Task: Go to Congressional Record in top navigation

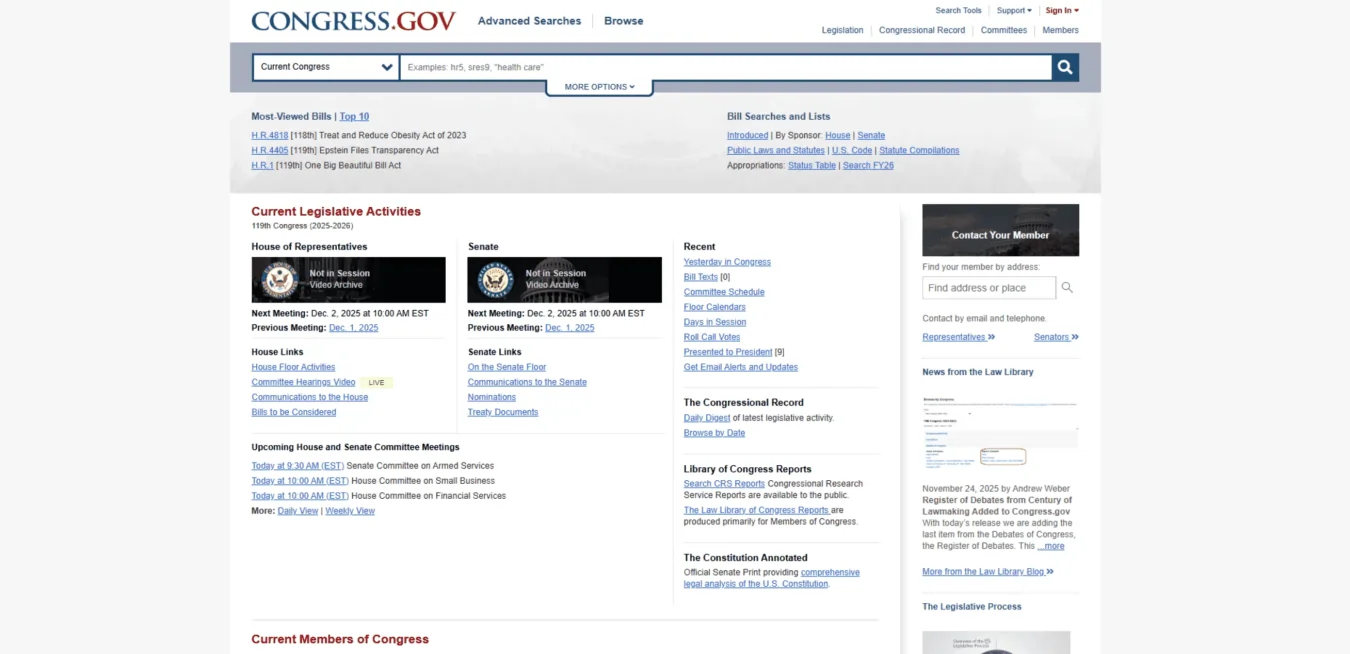Action: [922, 30]
